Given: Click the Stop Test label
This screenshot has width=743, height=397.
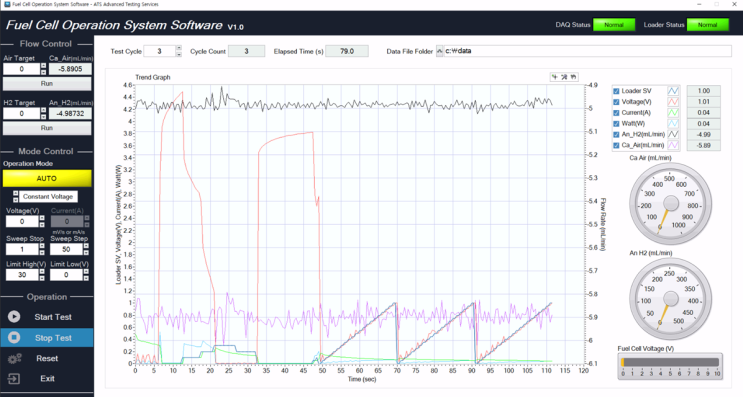Looking at the screenshot, I should click(x=53, y=338).
